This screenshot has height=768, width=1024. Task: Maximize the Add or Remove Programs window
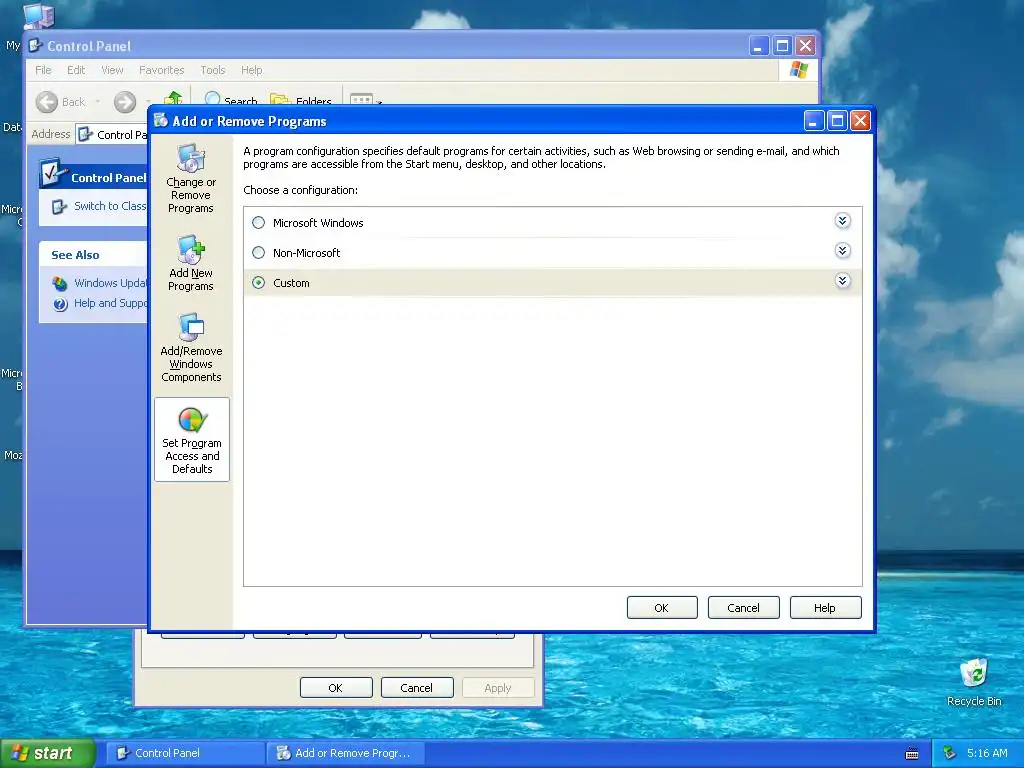point(837,121)
